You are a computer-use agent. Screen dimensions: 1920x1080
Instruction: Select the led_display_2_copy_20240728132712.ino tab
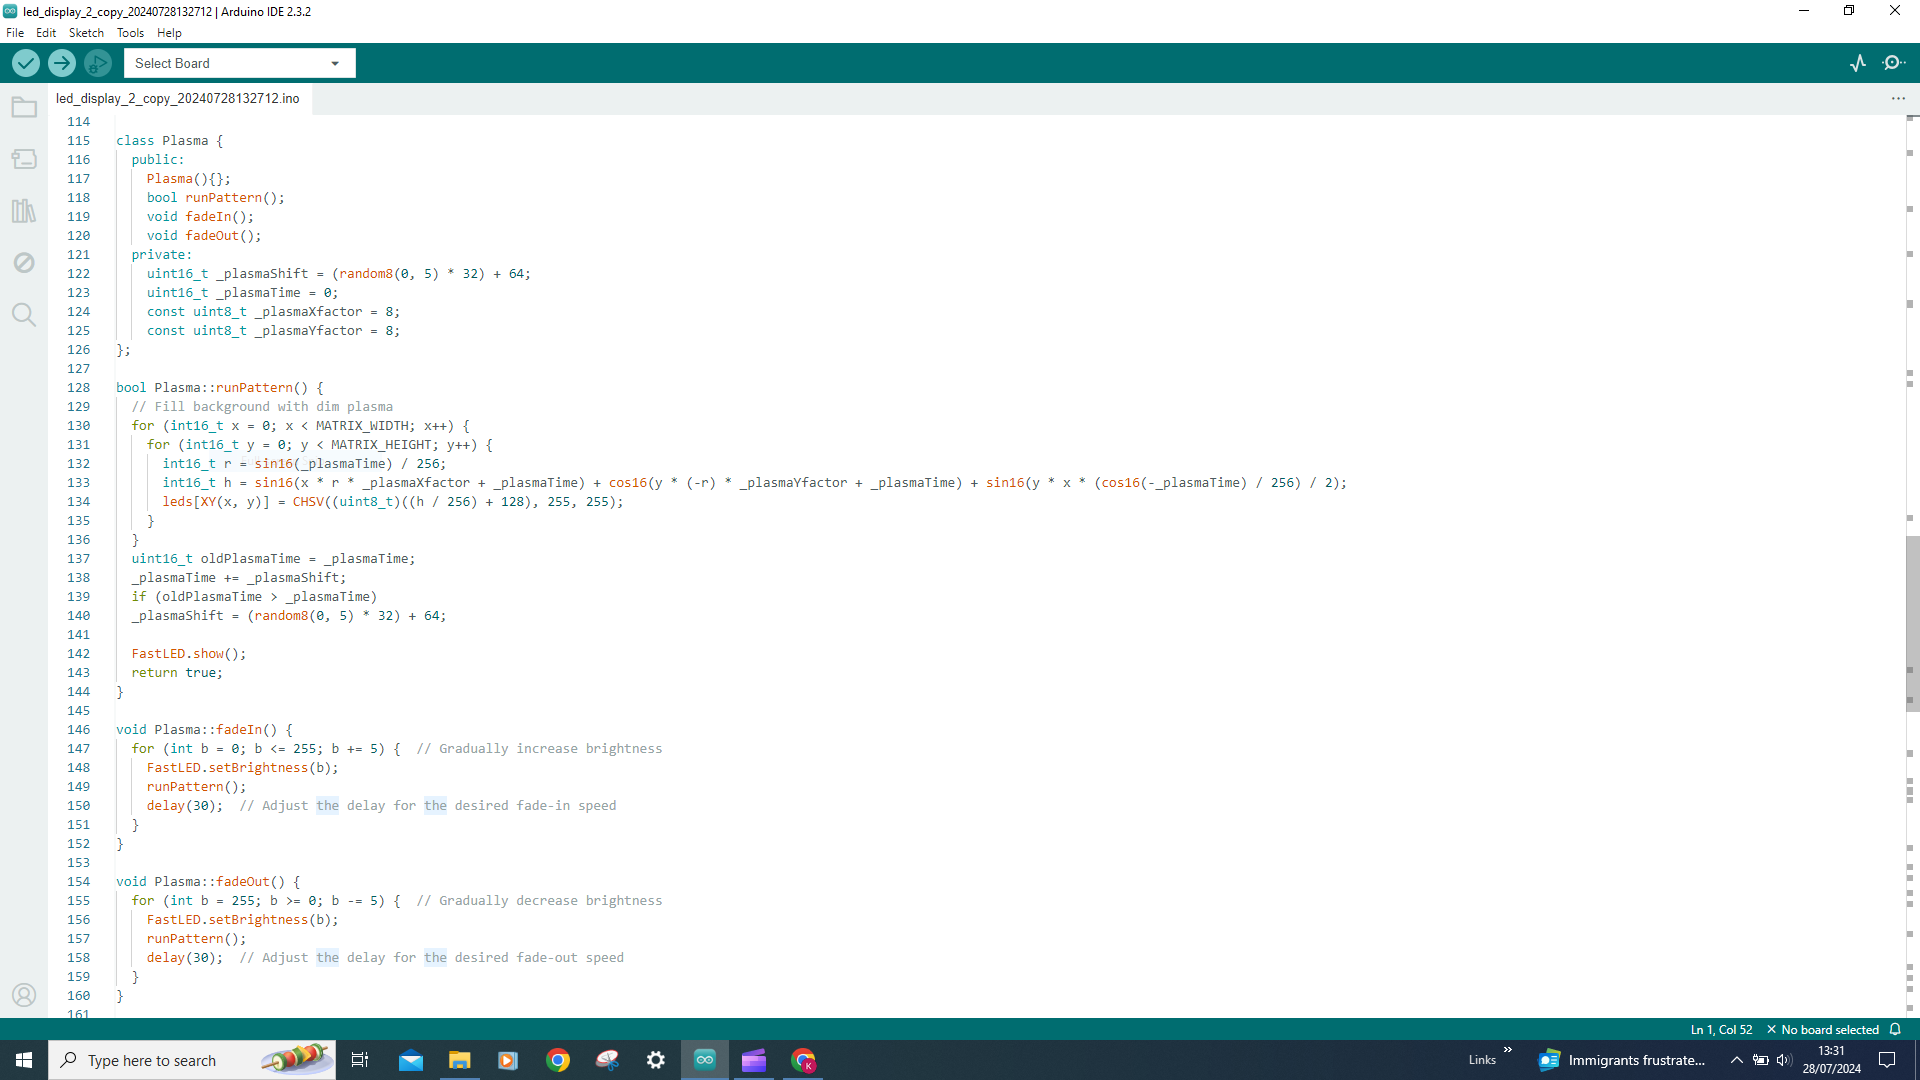pyautogui.click(x=178, y=98)
